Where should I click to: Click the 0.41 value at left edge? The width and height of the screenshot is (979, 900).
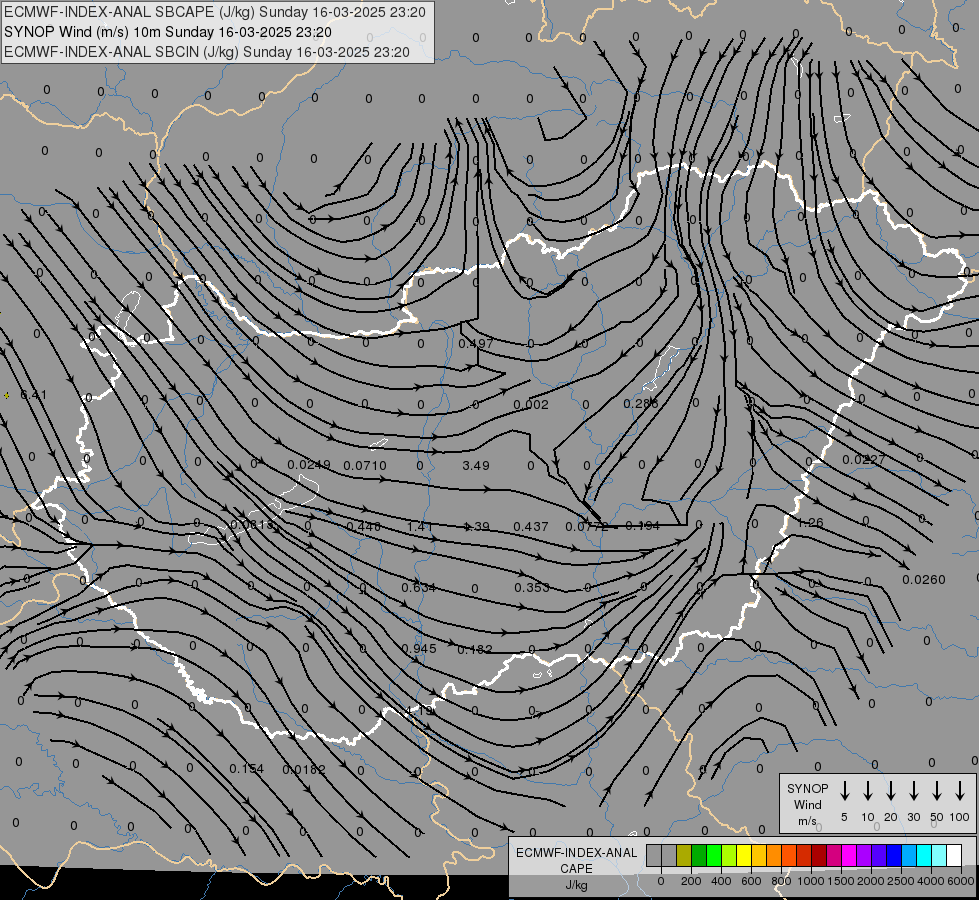point(33,395)
